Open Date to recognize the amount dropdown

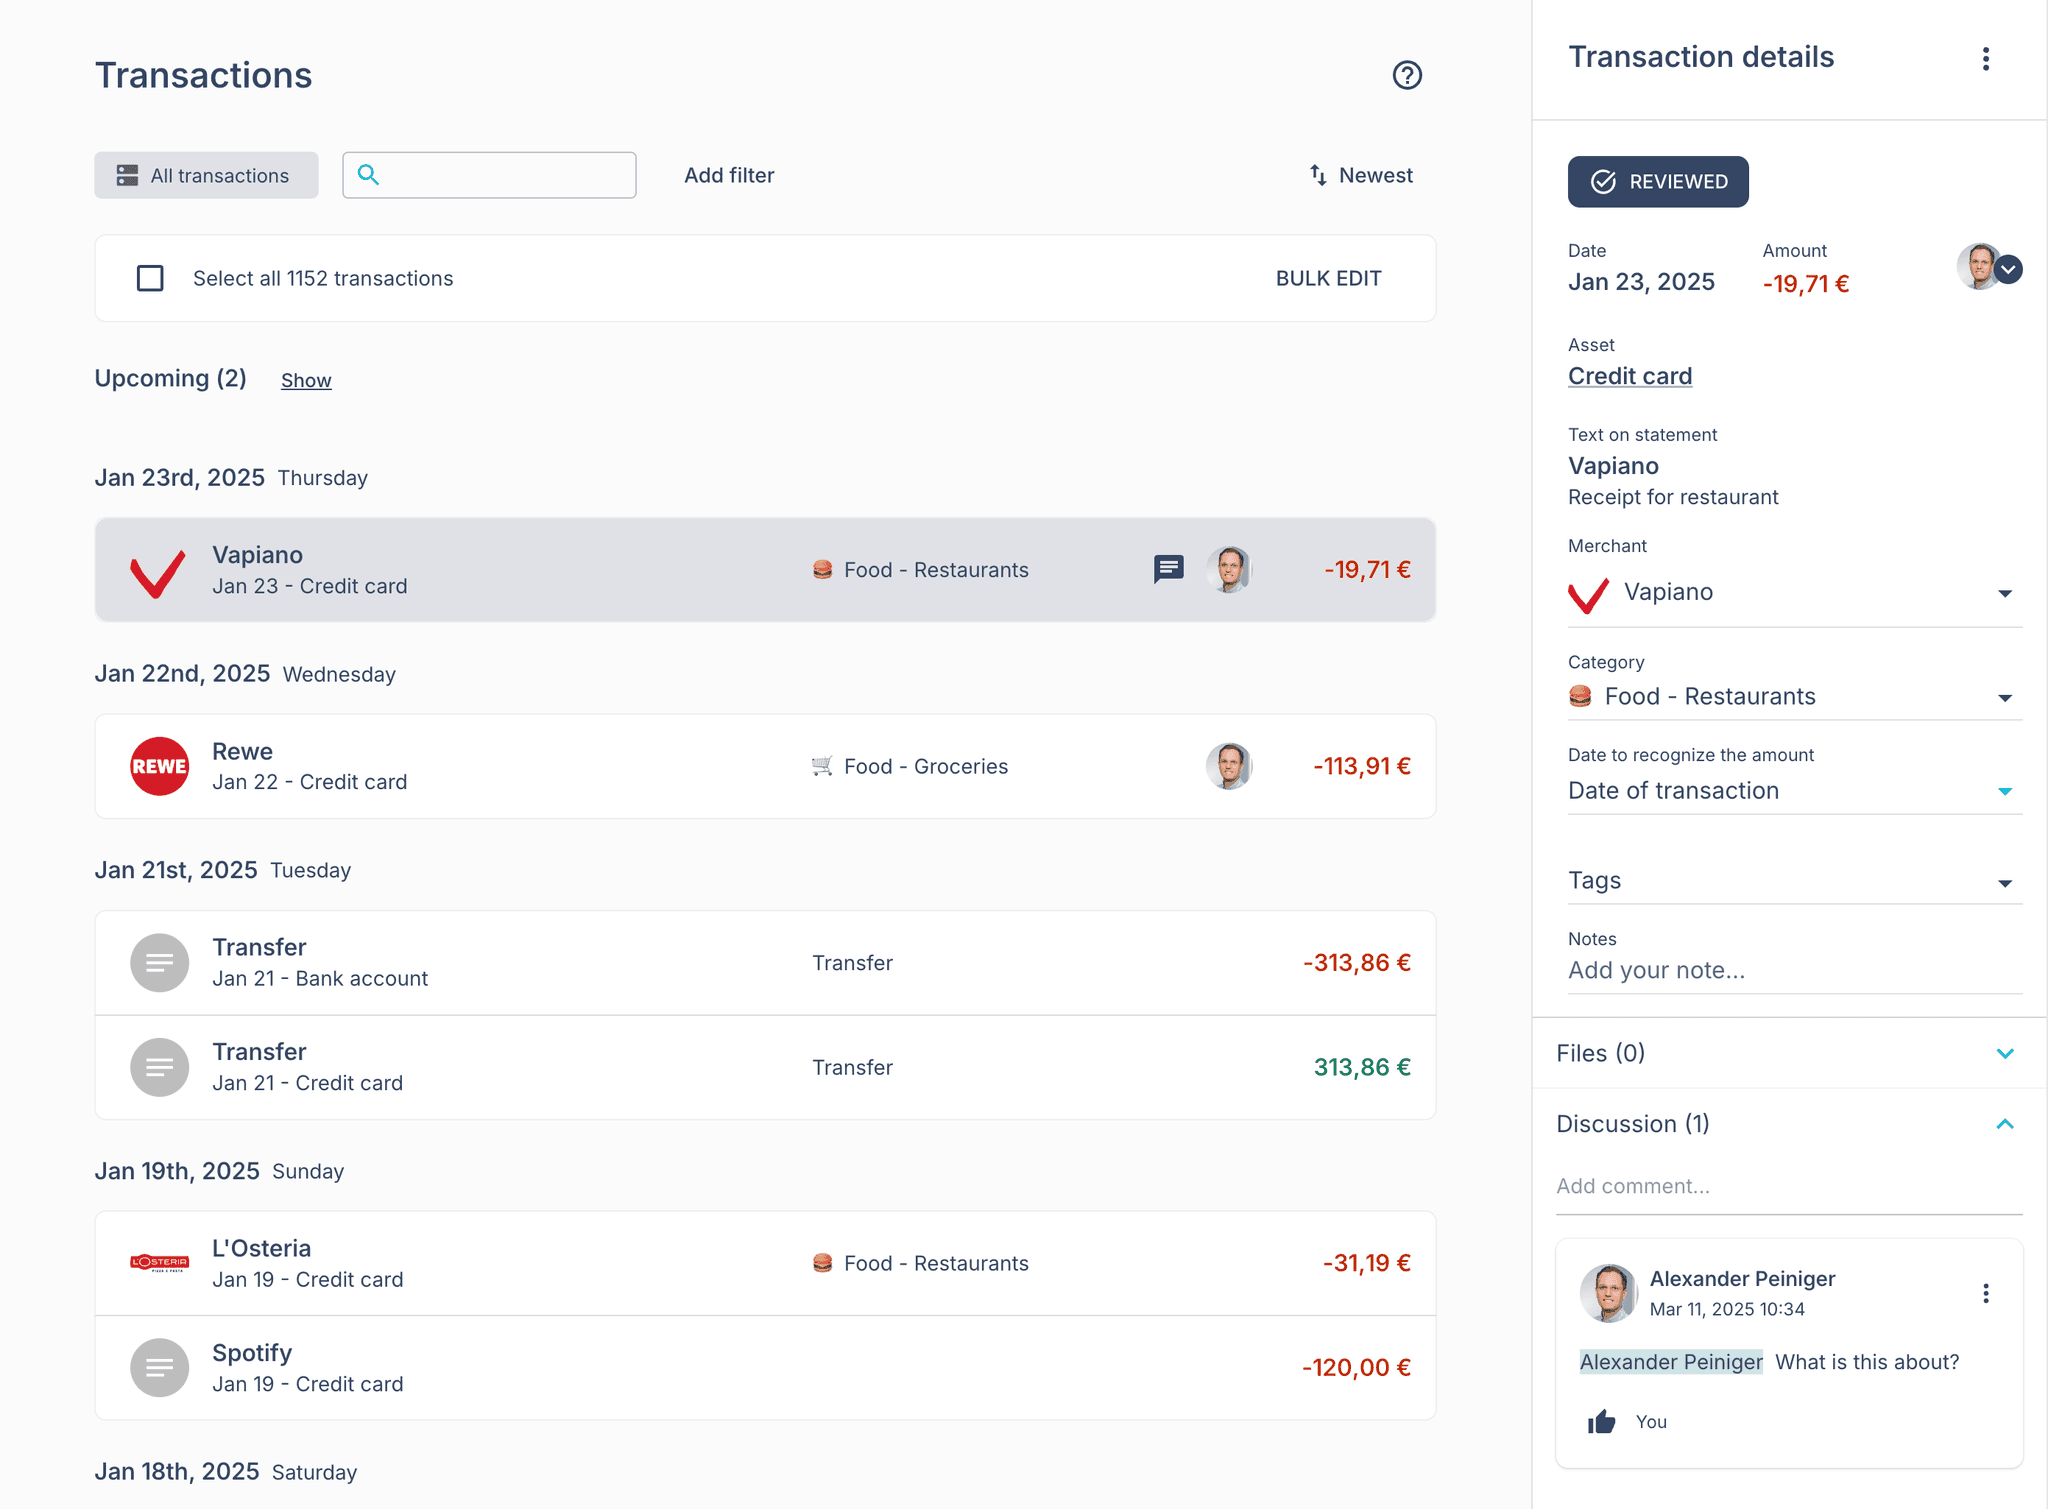tap(2004, 791)
